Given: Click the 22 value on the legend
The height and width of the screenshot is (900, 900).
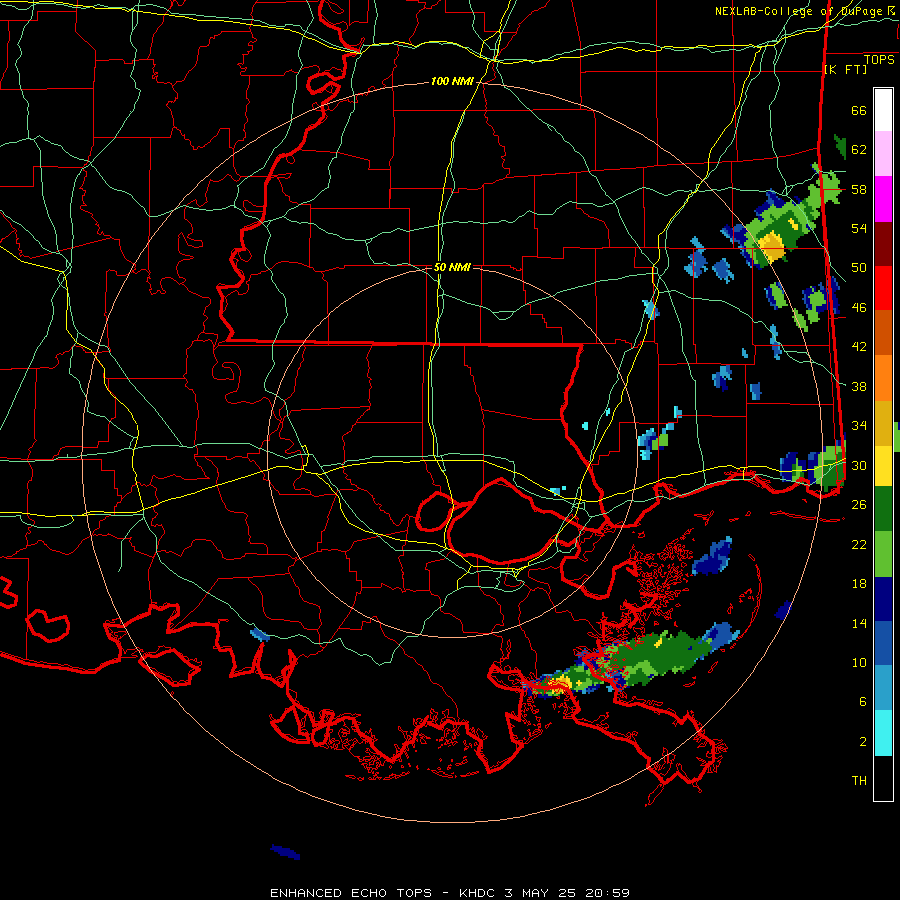Looking at the screenshot, I should (859, 544).
